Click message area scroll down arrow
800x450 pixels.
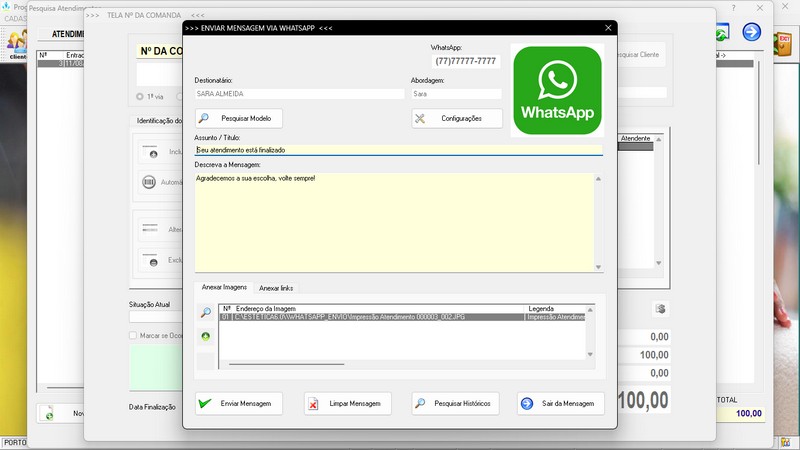(598, 267)
